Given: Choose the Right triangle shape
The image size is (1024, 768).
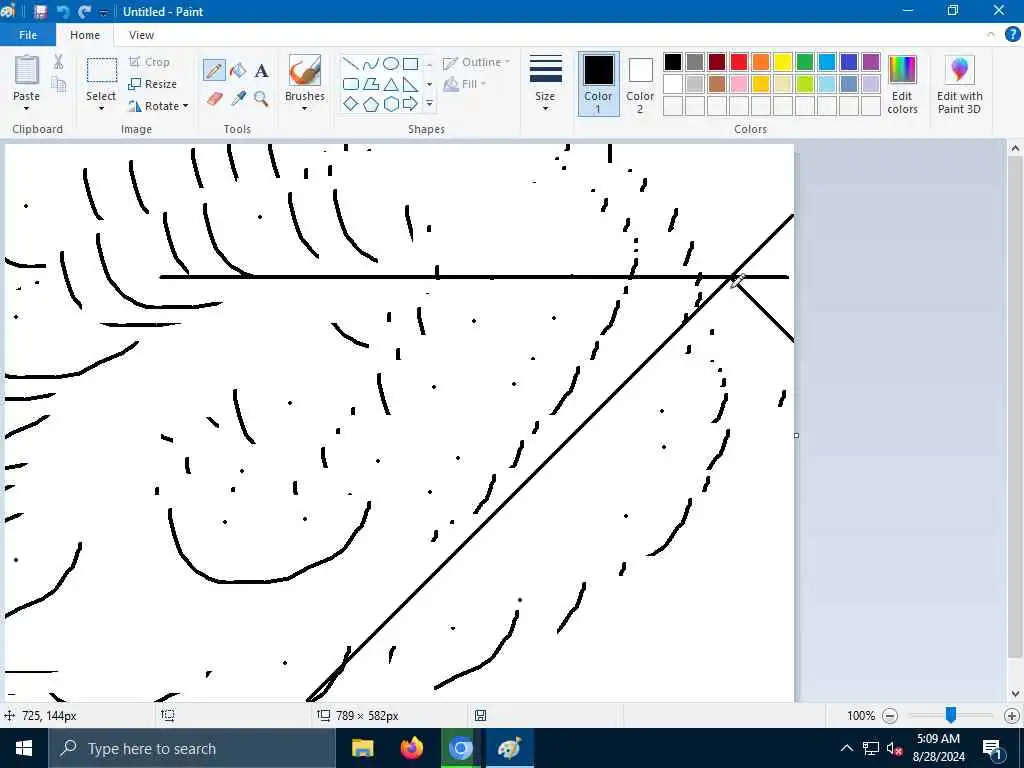Looking at the screenshot, I should [410, 84].
